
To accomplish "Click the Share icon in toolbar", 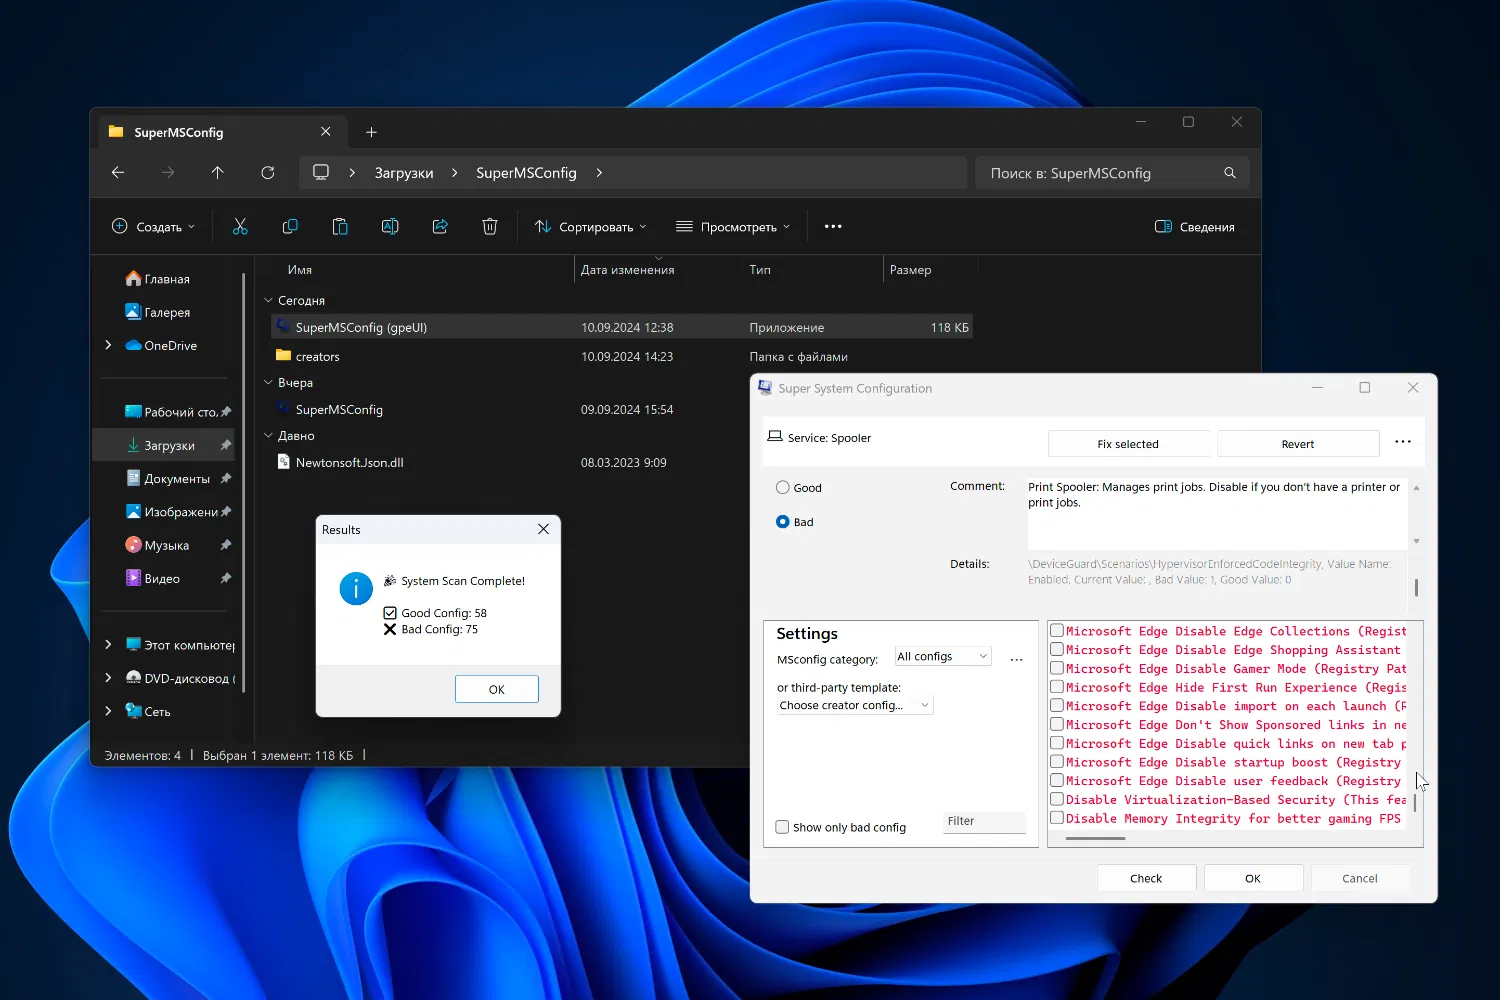I will (x=440, y=227).
